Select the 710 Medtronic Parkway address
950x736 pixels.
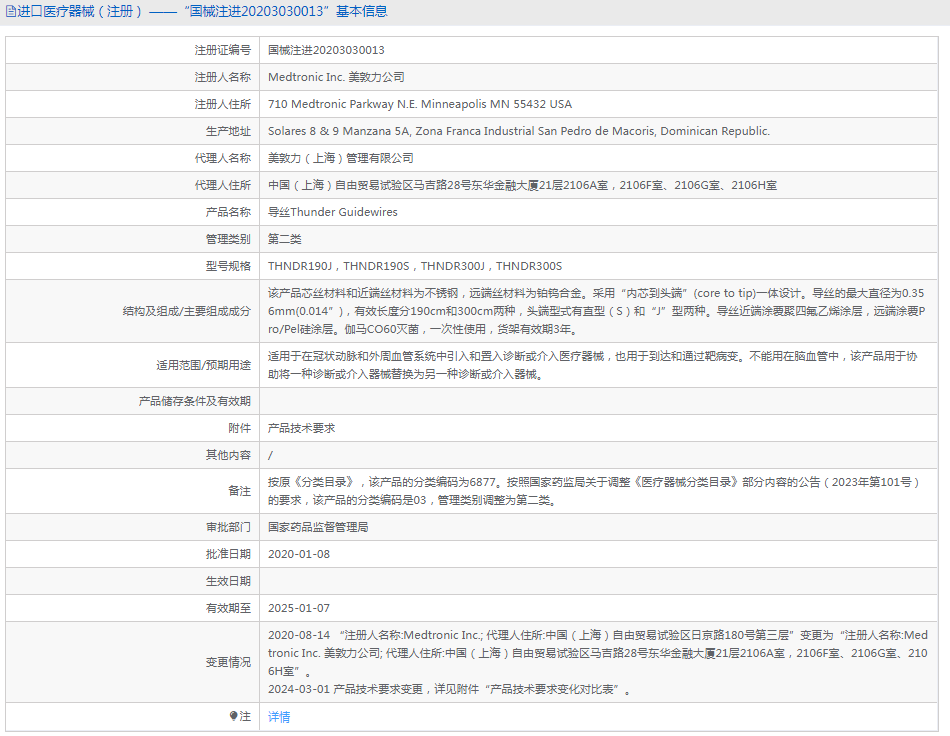(420, 104)
